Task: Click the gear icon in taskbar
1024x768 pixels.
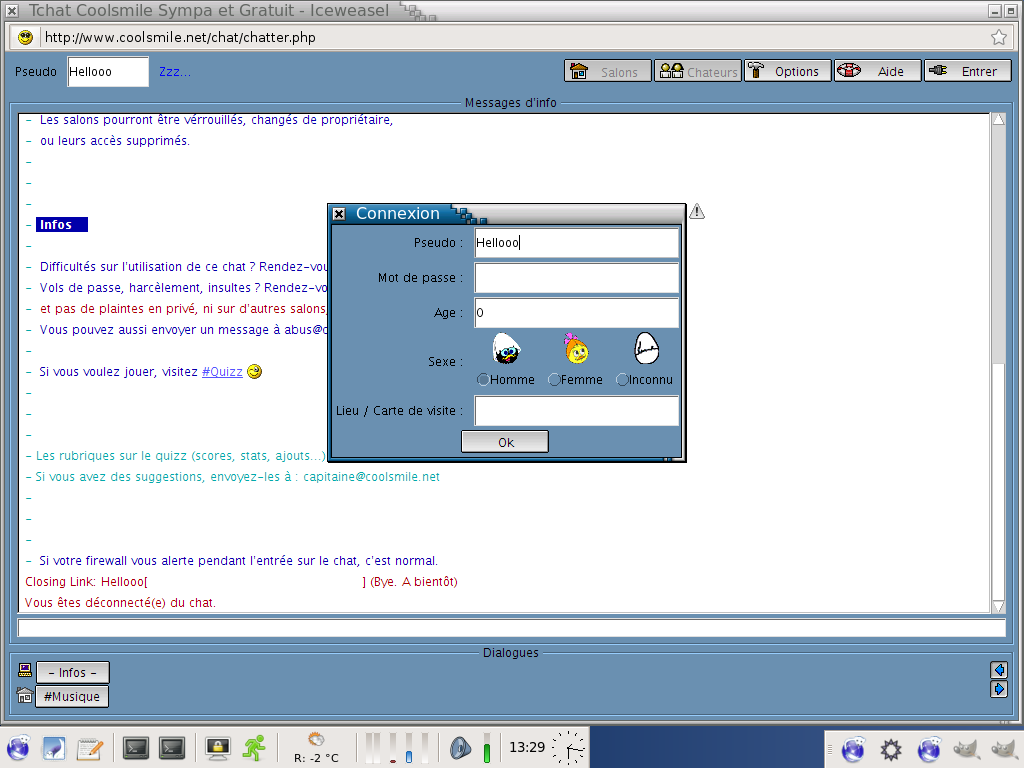Action: coord(890,748)
